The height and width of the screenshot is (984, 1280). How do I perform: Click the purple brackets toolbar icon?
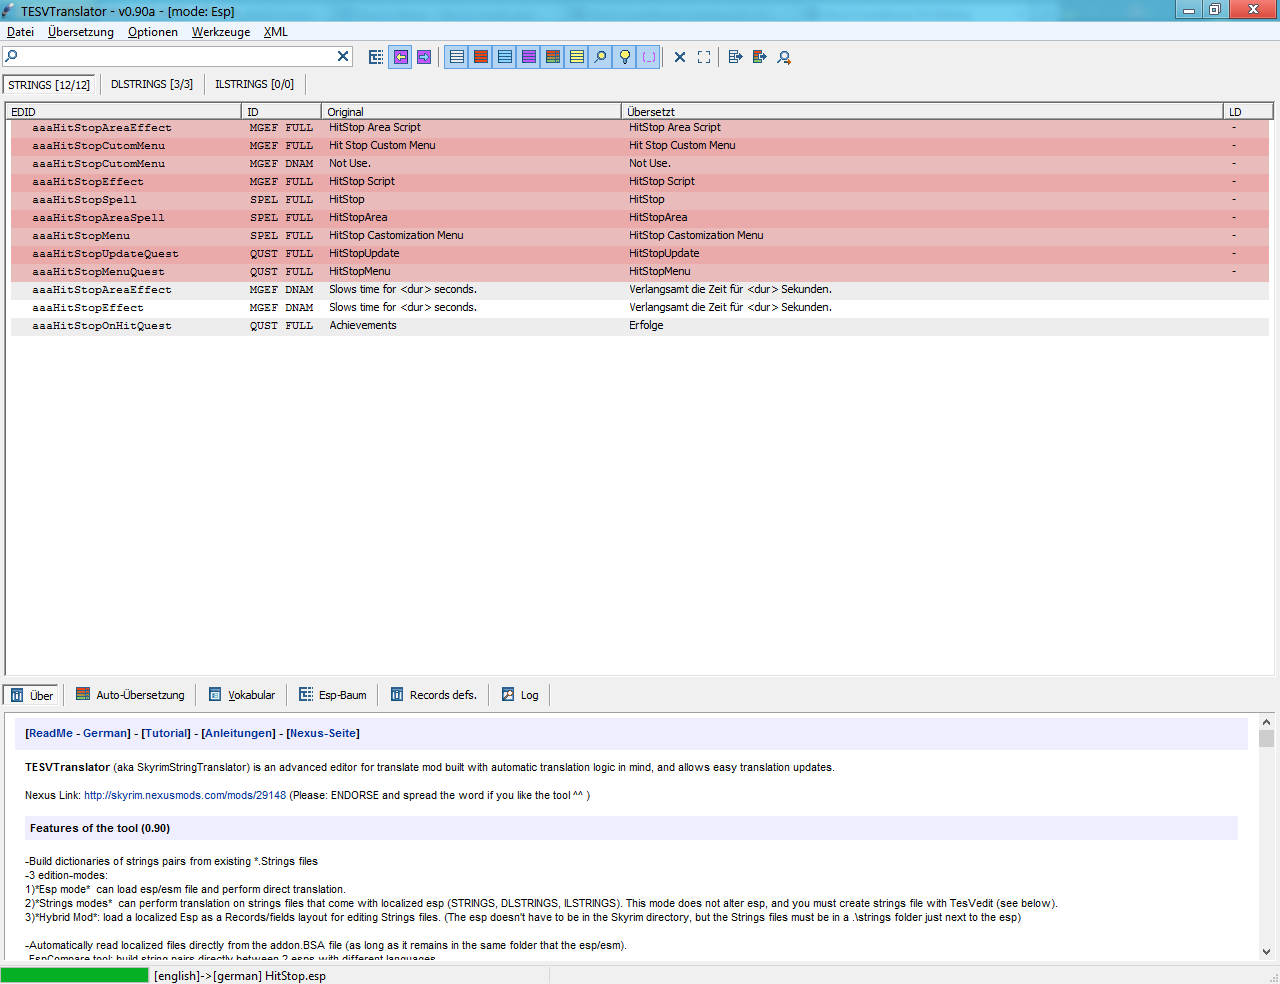tap(649, 57)
